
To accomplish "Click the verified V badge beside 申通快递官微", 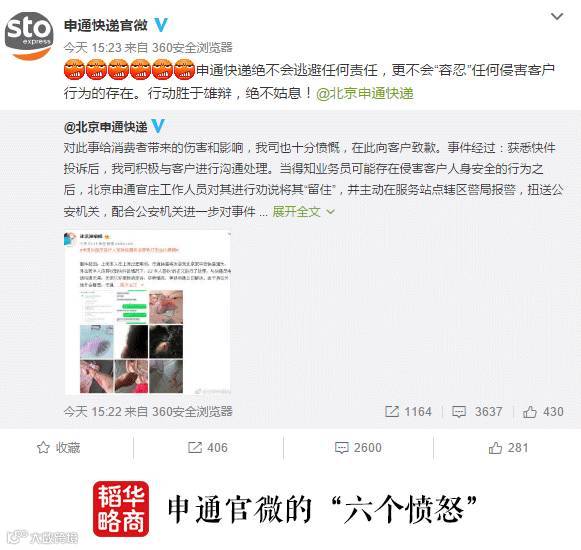I will click(x=161, y=25).
